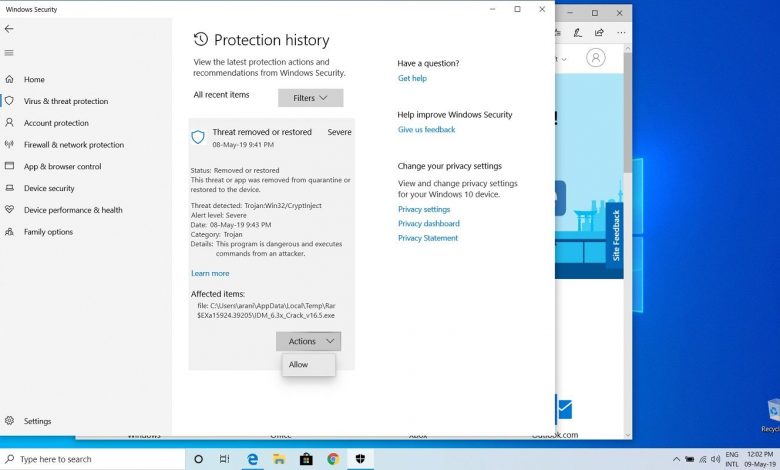Open the hamburger navigation menu
Viewport: 780px width, 470px height.
click(9, 53)
